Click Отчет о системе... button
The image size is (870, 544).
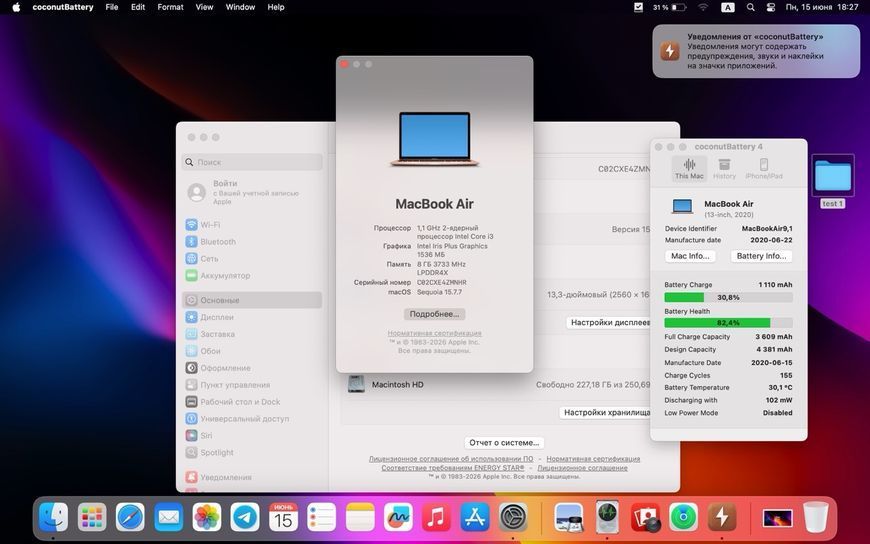point(504,442)
